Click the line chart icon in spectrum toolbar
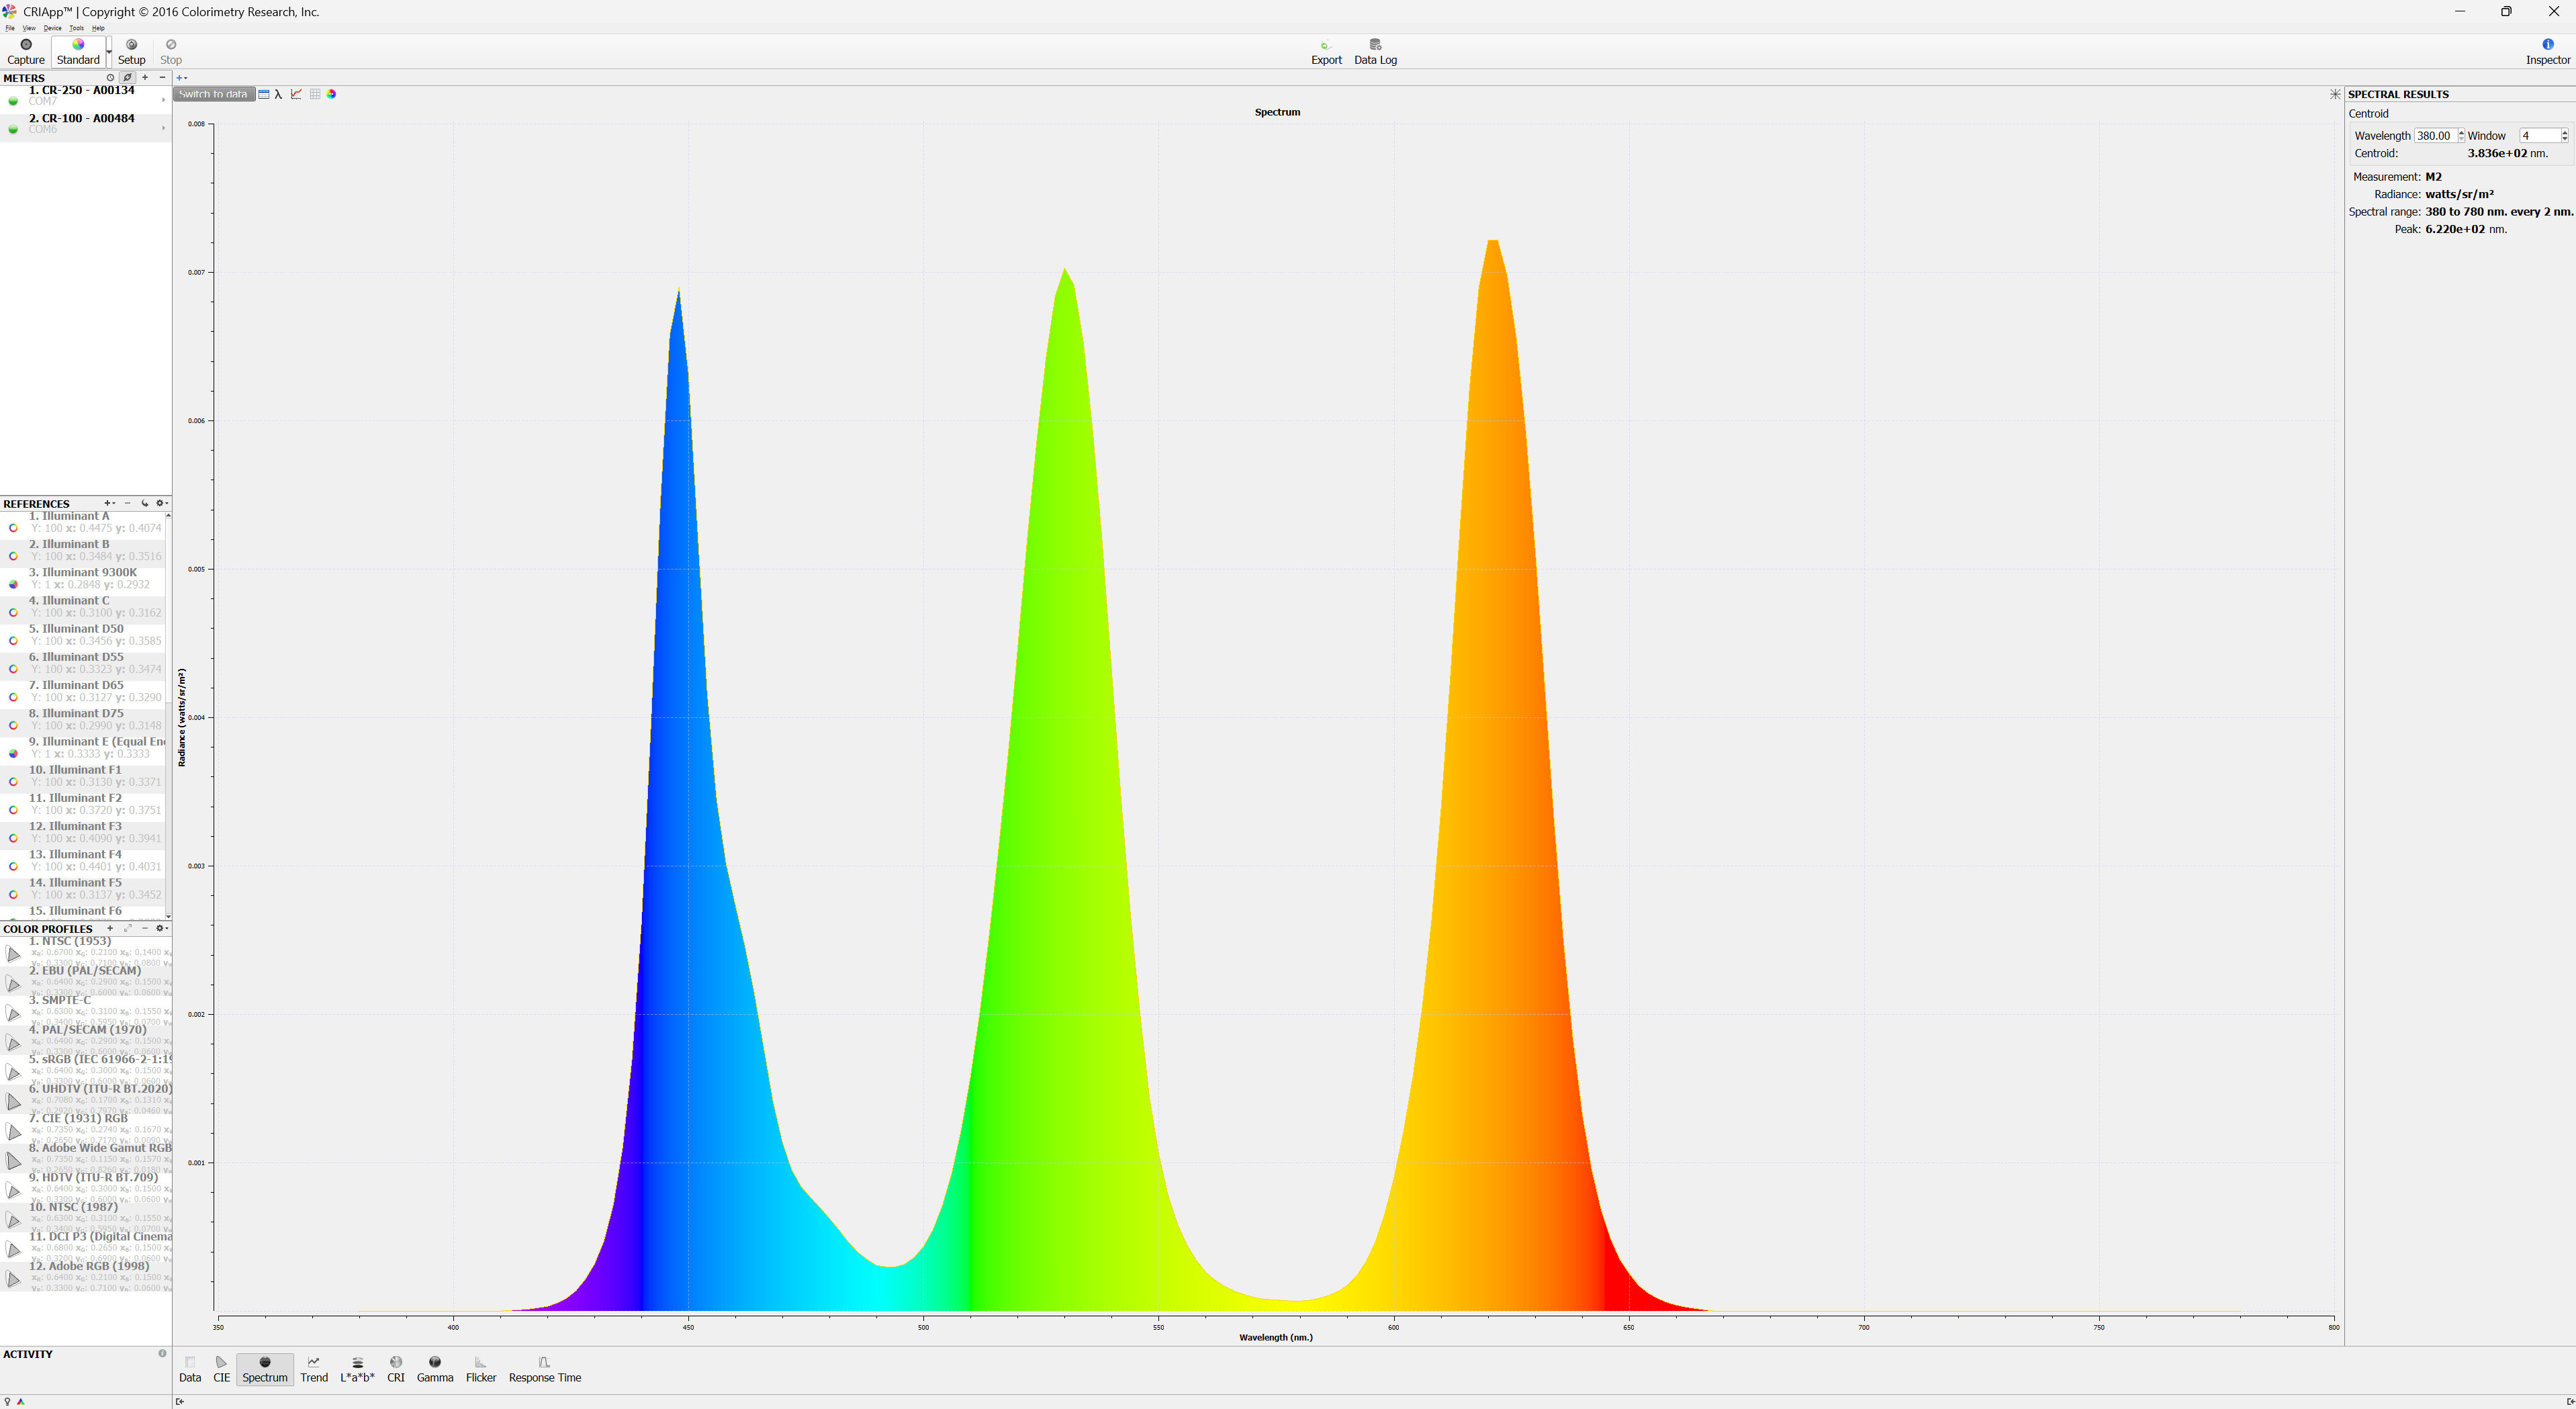 click(296, 94)
